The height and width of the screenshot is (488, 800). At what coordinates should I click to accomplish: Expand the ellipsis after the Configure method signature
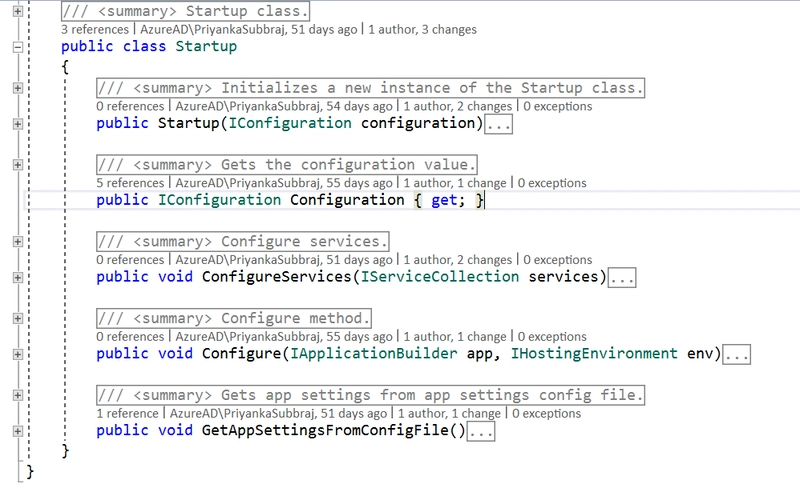737,354
